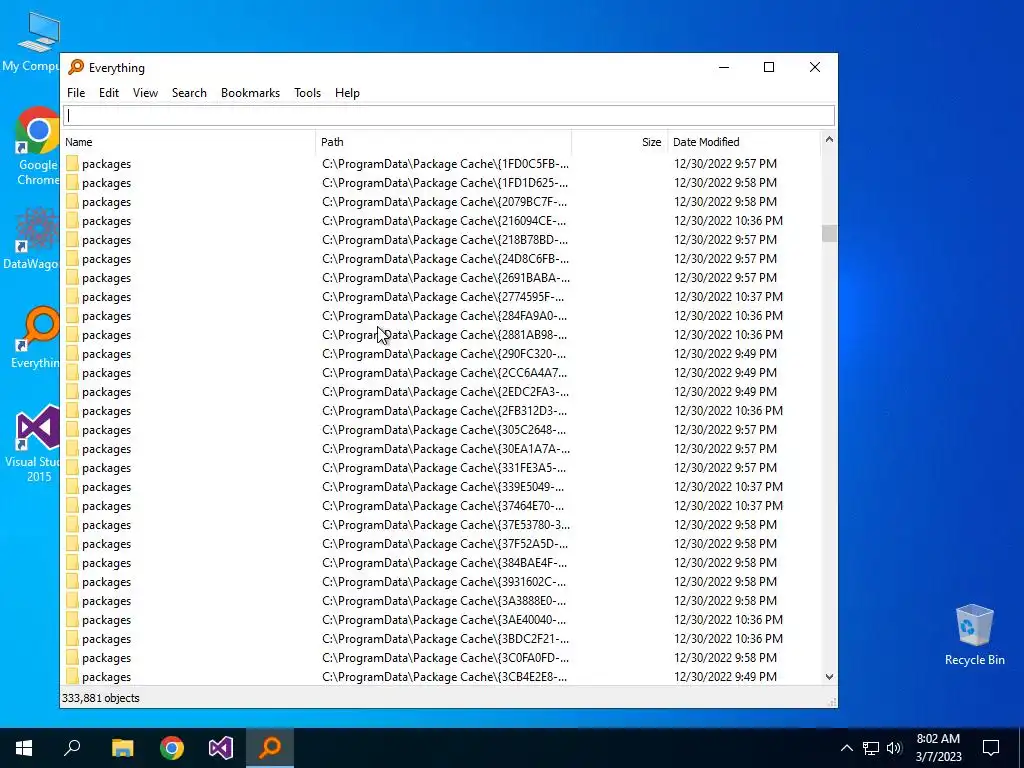Click the 333,881 objects status bar text
This screenshot has width=1024, height=768.
pos(101,698)
